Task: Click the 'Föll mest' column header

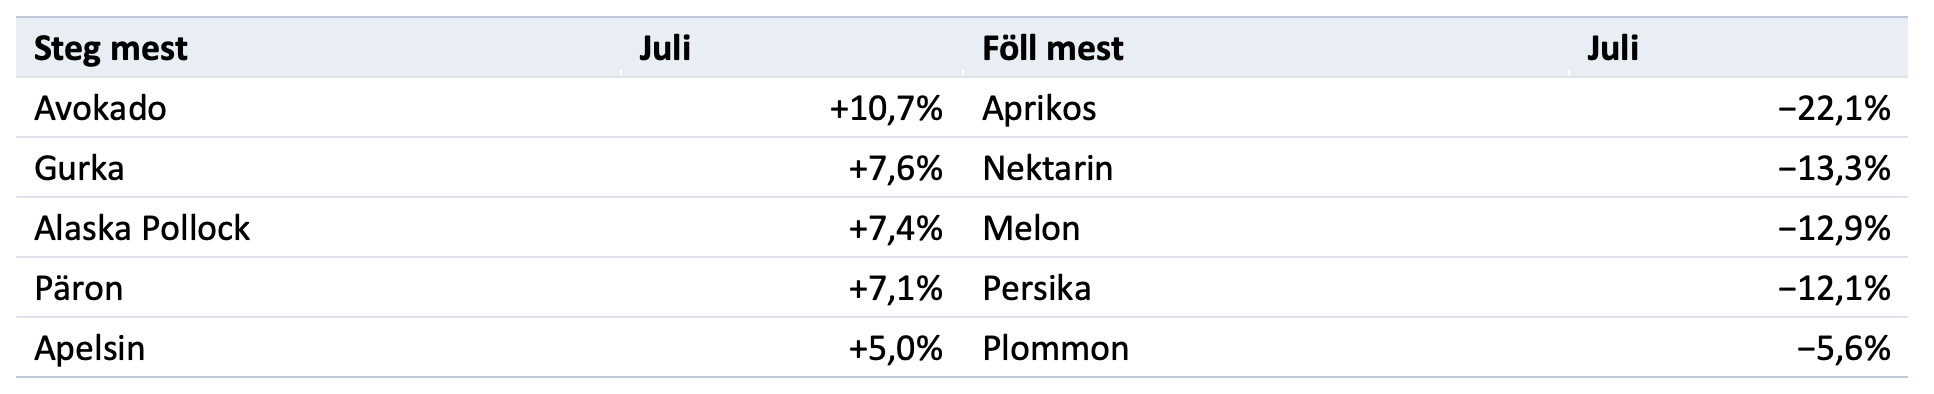Action: (x=1053, y=48)
